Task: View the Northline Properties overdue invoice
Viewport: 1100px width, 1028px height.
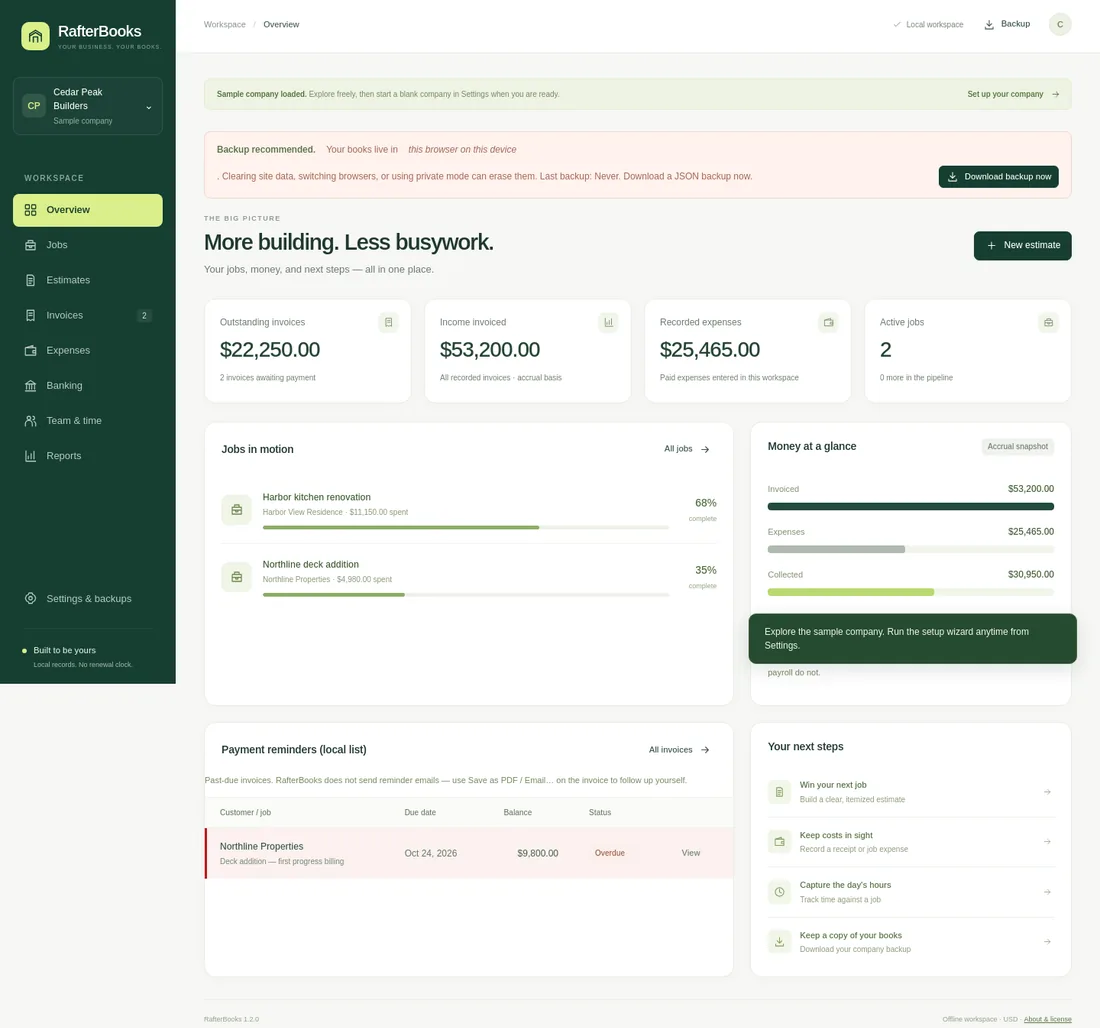Action: point(690,853)
